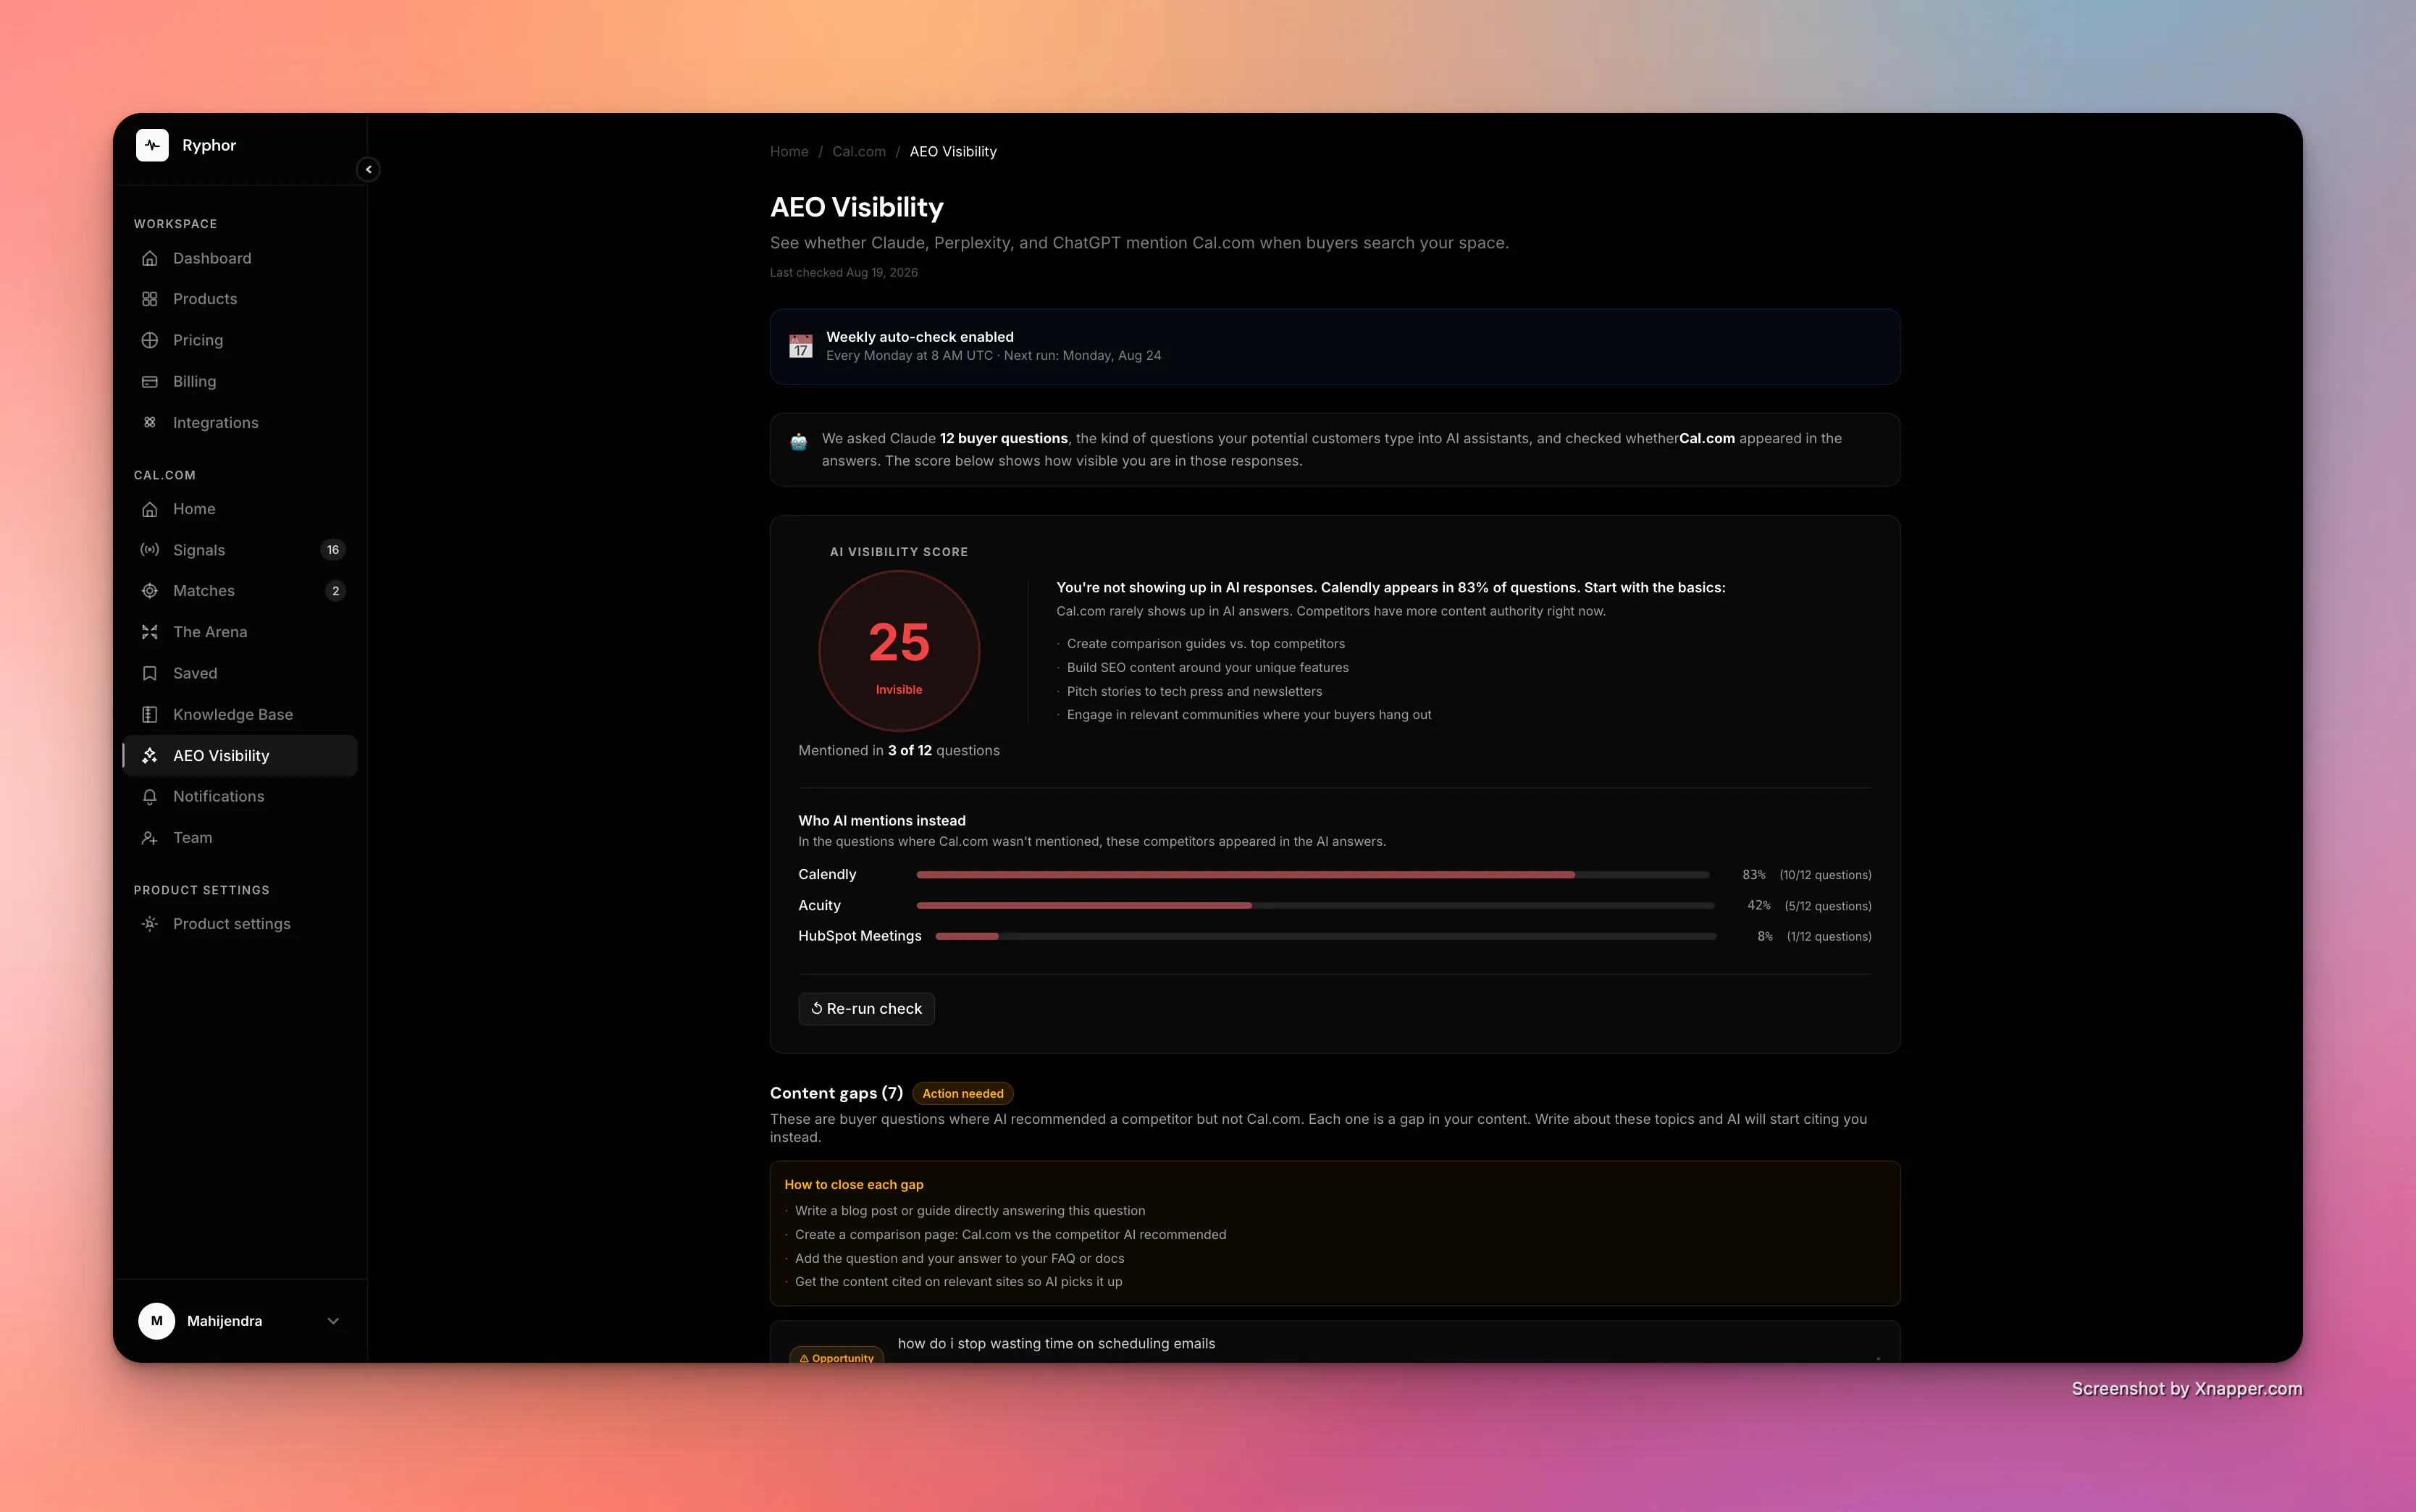Viewport: 2416px width, 1512px height.
Task: Click the Acuity 42% progress bar
Action: point(1316,906)
